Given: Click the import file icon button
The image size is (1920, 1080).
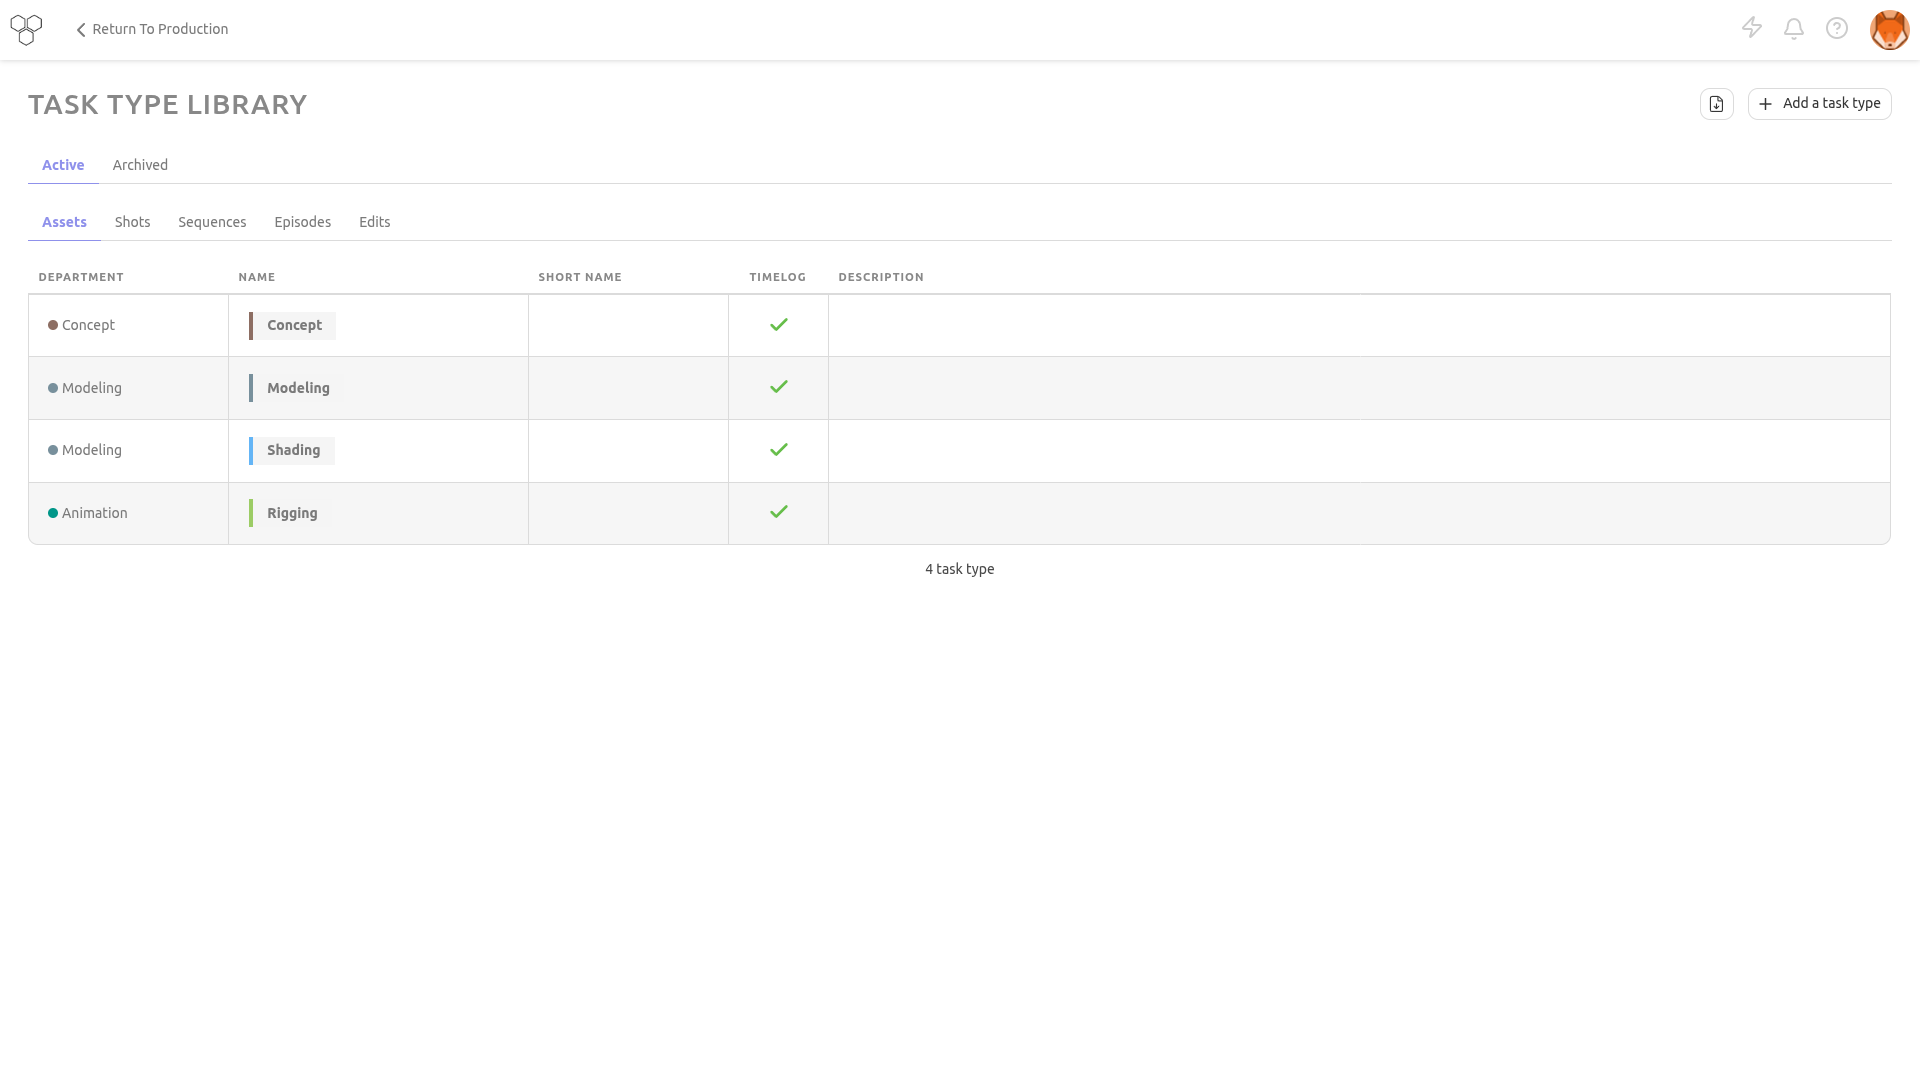Looking at the screenshot, I should [1716, 104].
